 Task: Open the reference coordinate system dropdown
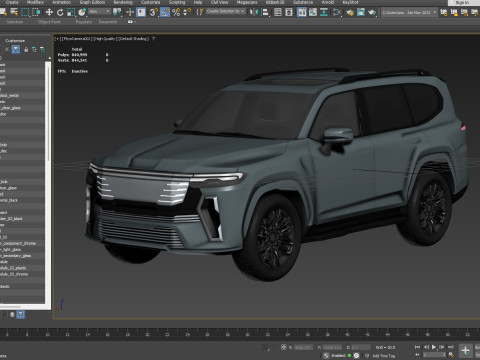[x=99, y=12]
